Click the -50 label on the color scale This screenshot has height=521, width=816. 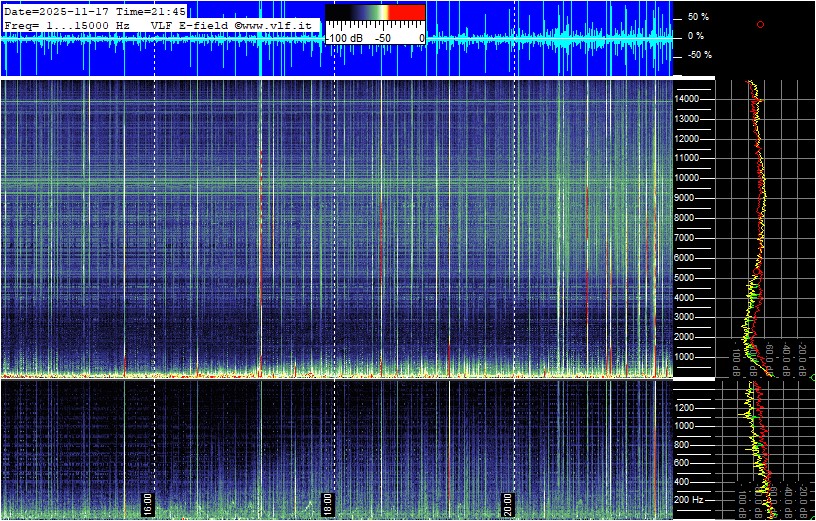click(x=382, y=38)
